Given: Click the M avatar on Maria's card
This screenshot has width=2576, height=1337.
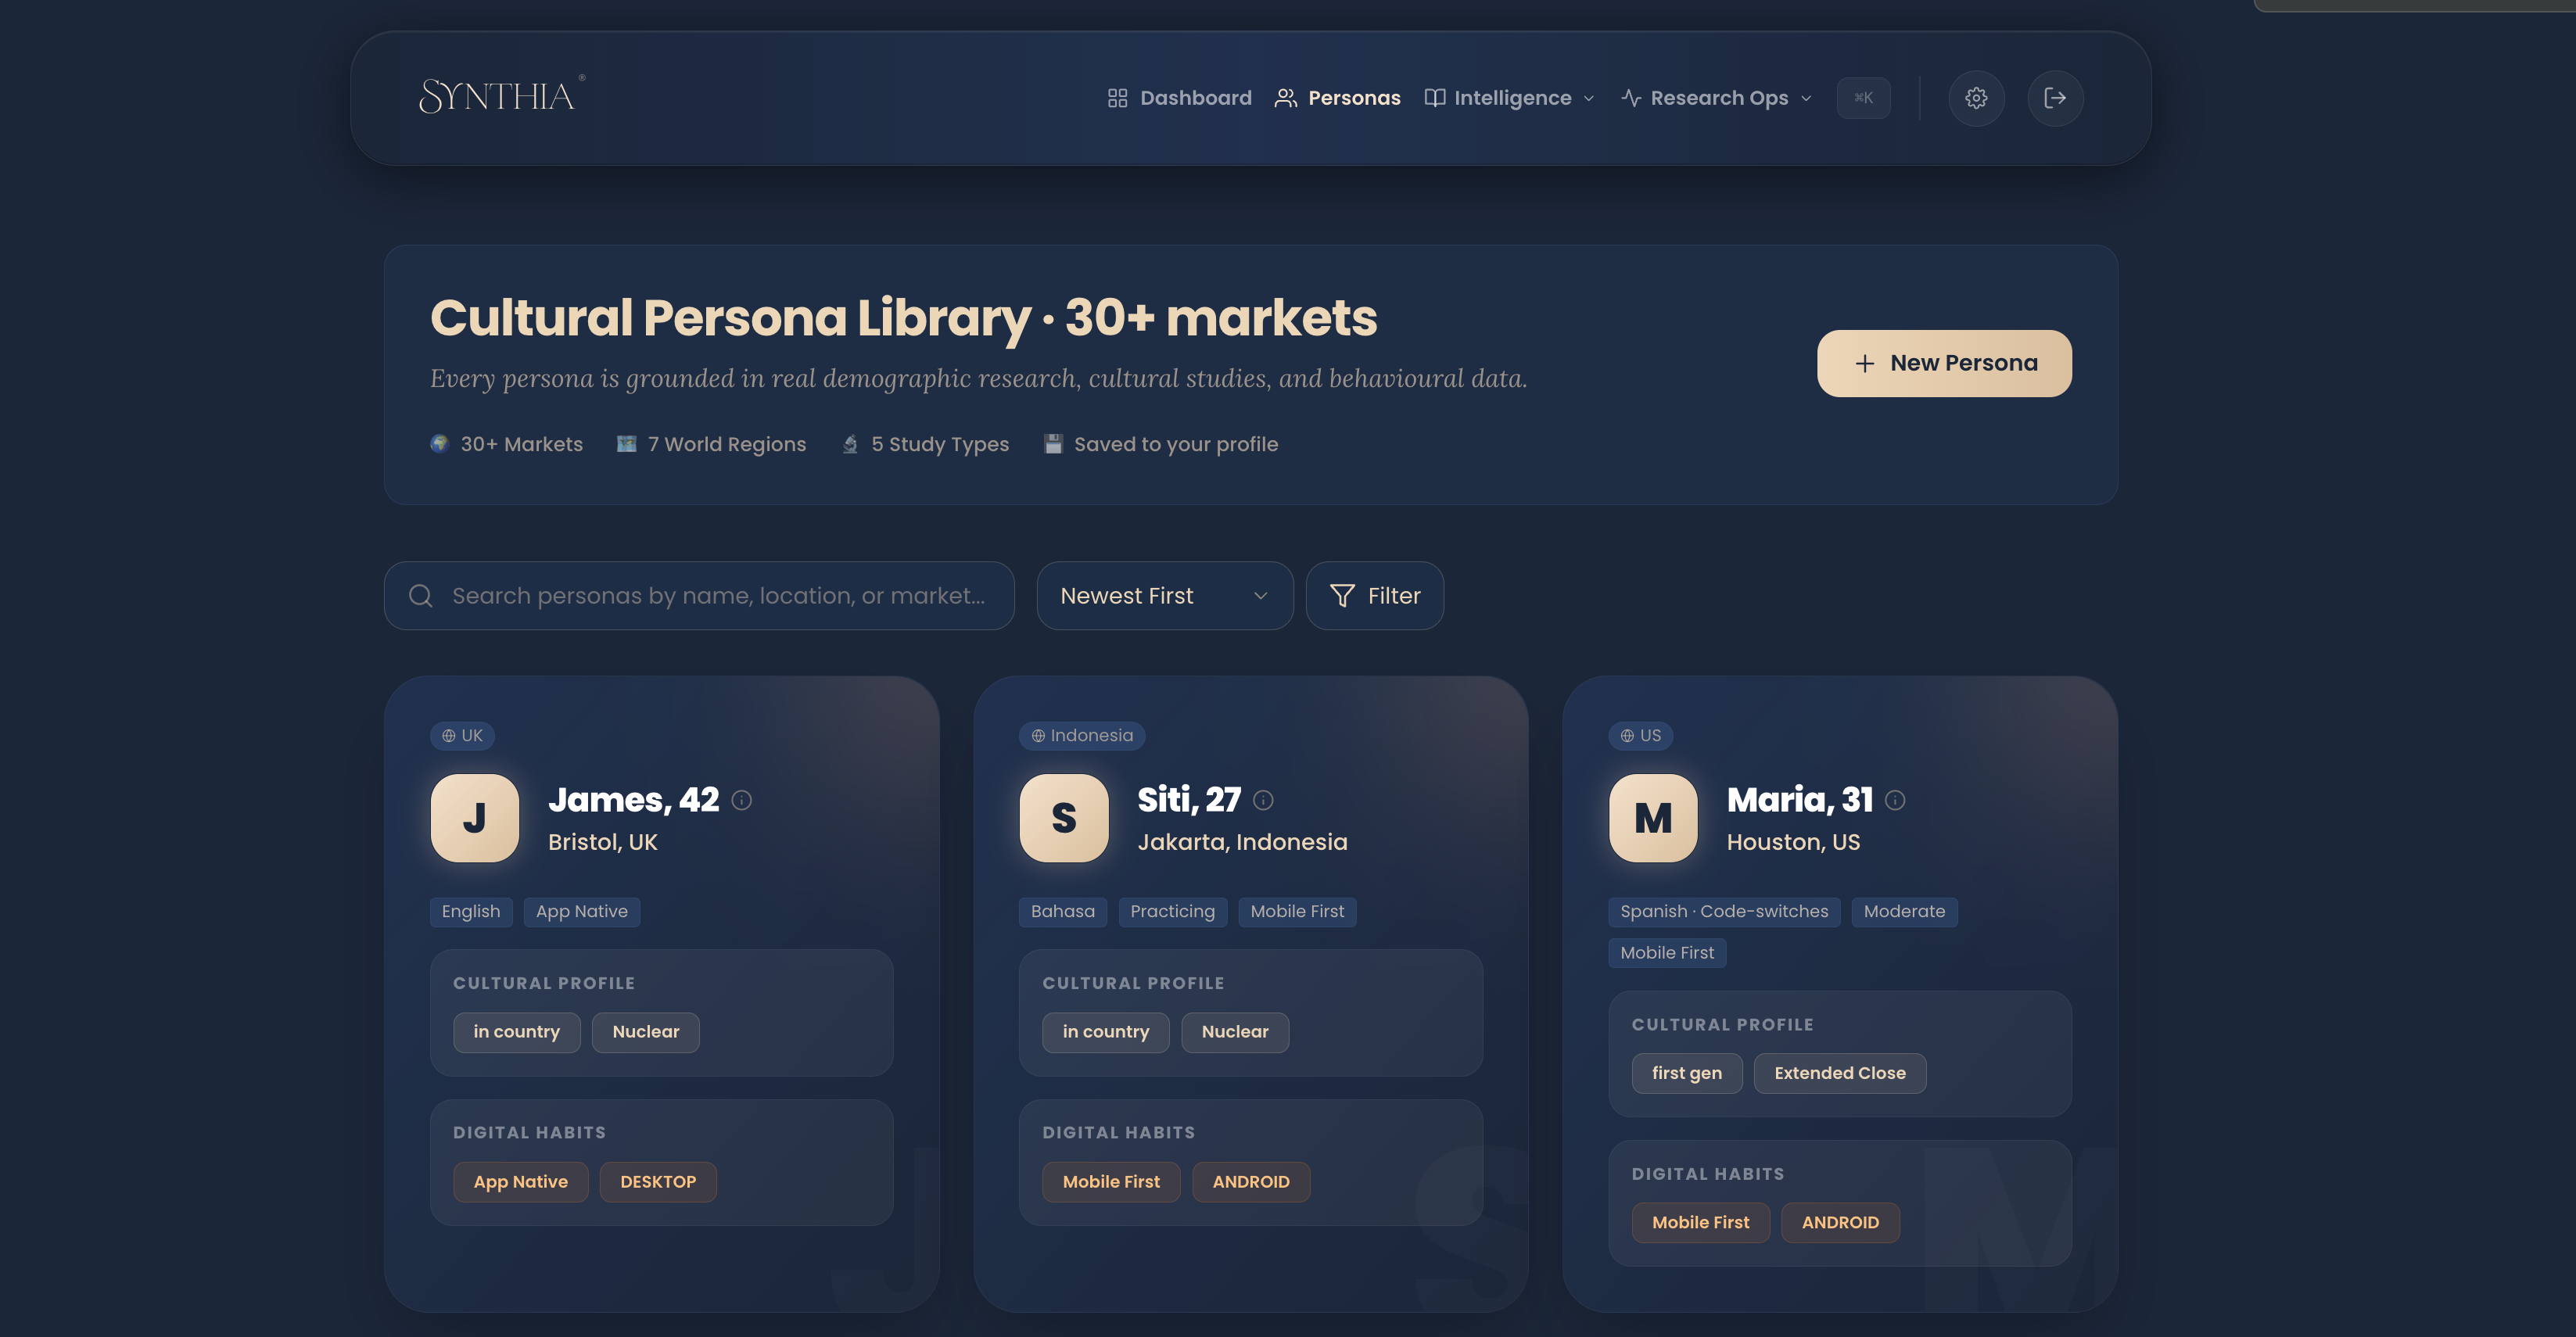Looking at the screenshot, I should click(x=1653, y=818).
